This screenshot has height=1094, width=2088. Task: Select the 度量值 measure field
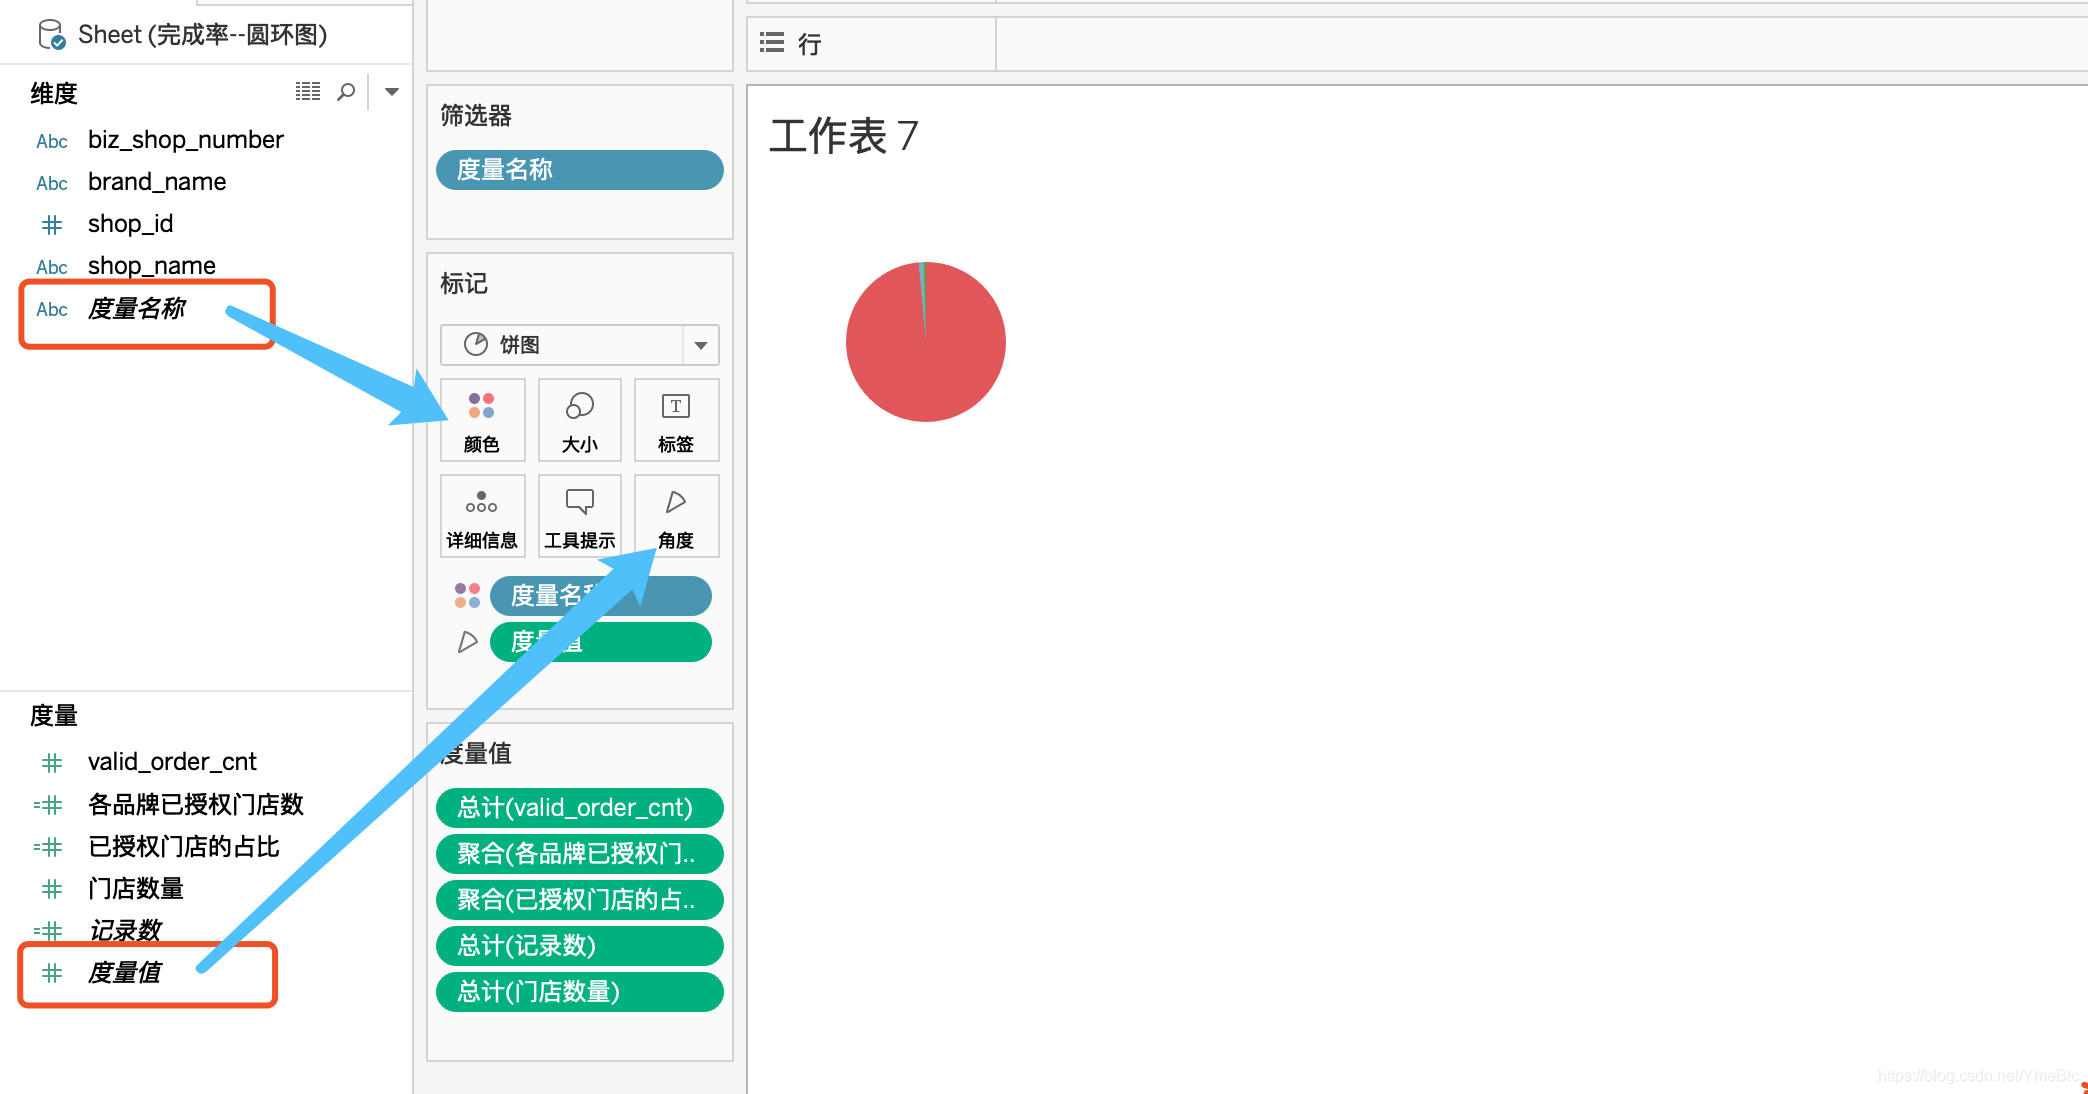125,973
